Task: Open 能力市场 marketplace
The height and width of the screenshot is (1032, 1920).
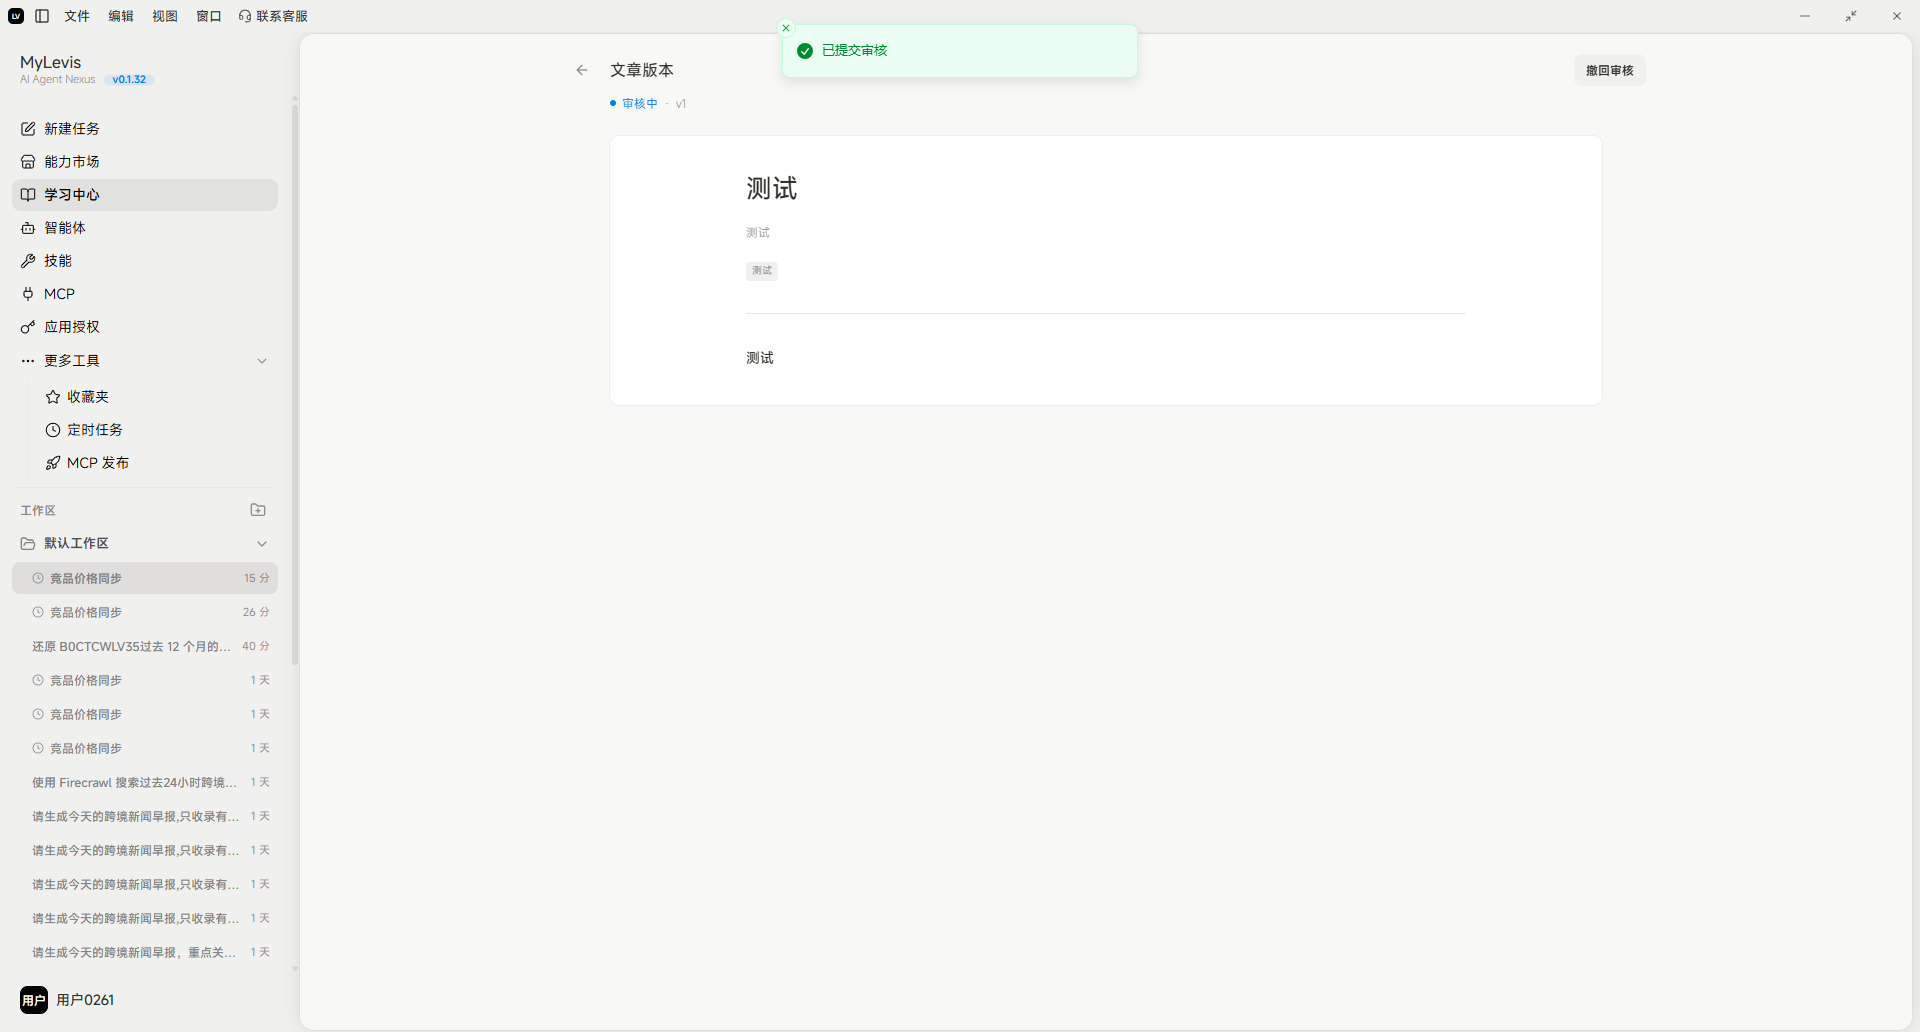Action: click(145, 162)
